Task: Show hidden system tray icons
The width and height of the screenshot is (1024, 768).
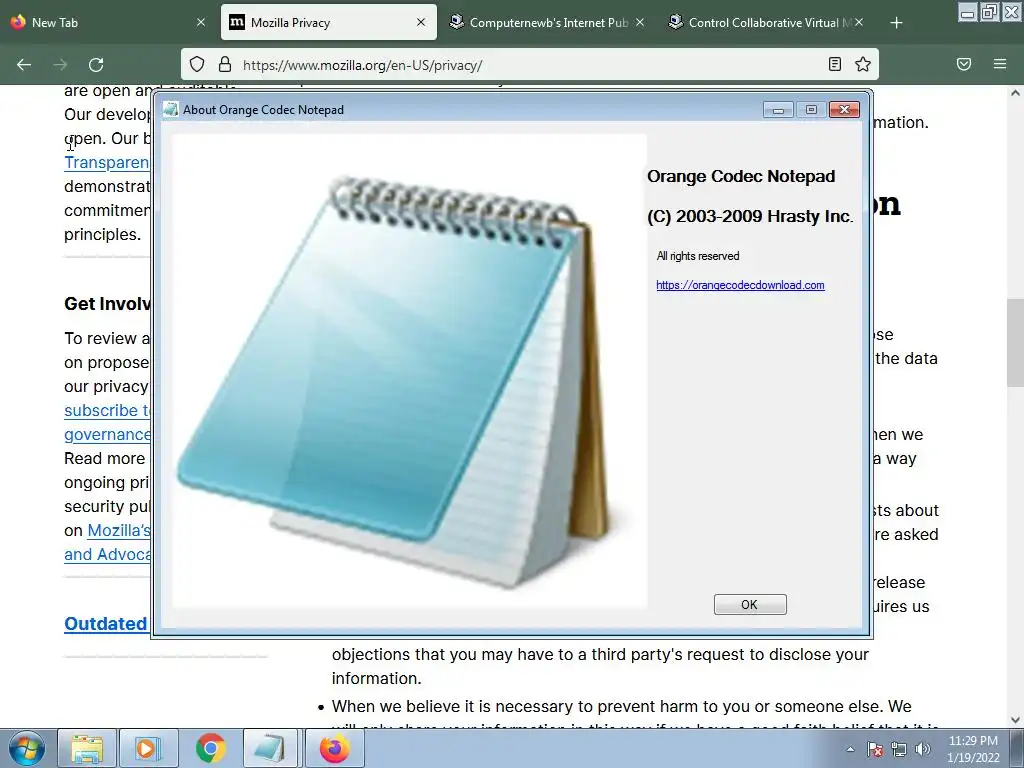Action: pos(850,749)
